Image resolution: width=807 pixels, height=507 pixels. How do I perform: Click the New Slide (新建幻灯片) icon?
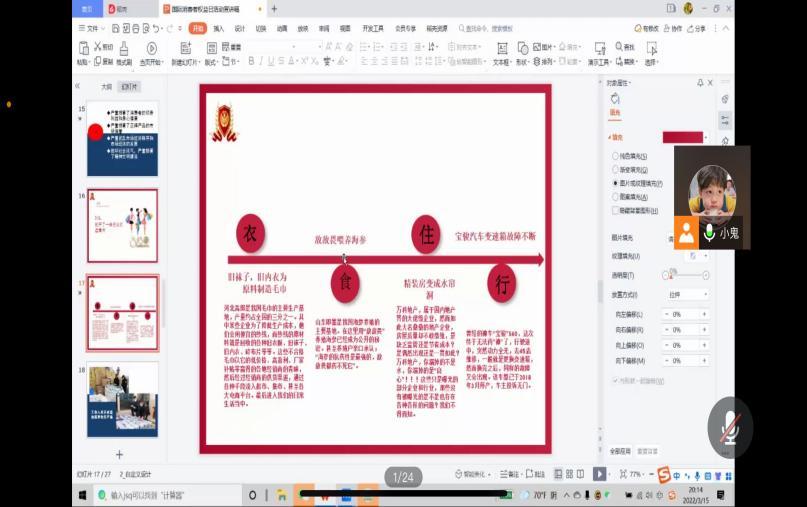coord(182,48)
